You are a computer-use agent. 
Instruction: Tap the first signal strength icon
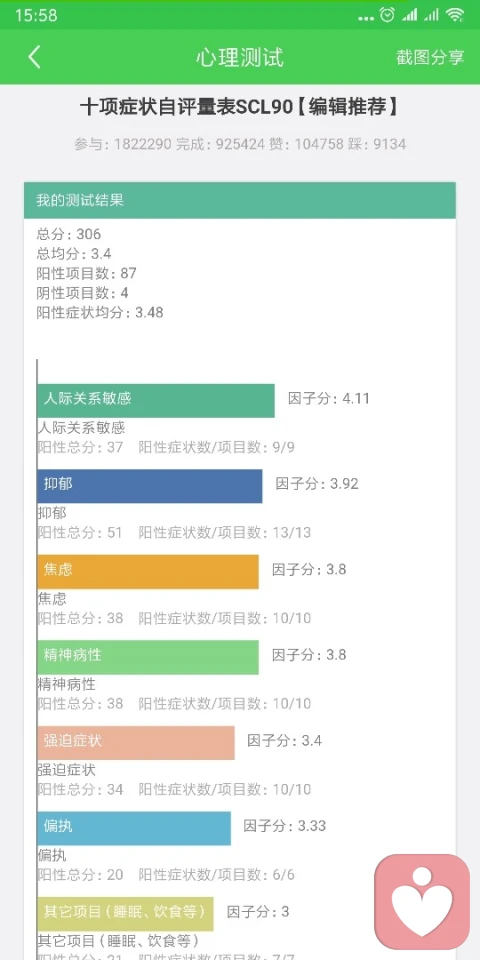pos(410,15)
